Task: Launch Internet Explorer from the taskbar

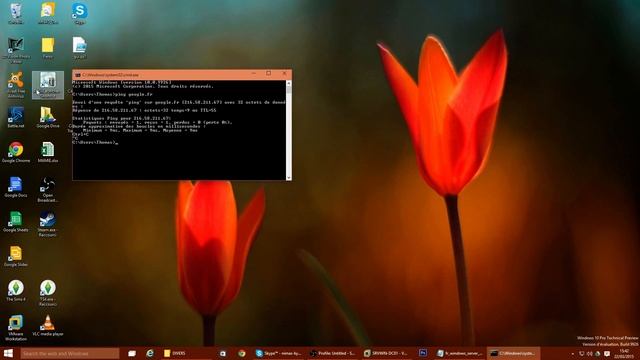Action: [x=150, y=353]
